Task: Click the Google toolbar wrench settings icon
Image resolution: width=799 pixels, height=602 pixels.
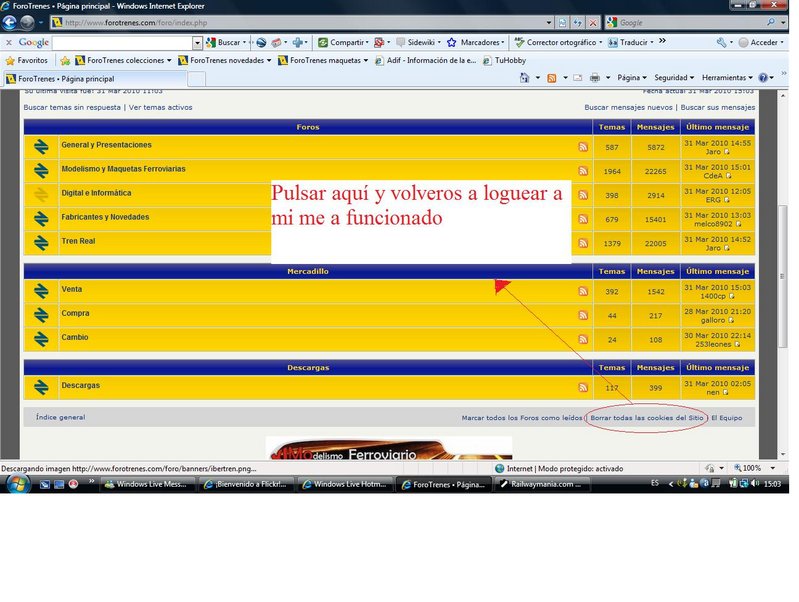Action: [721, 42]
